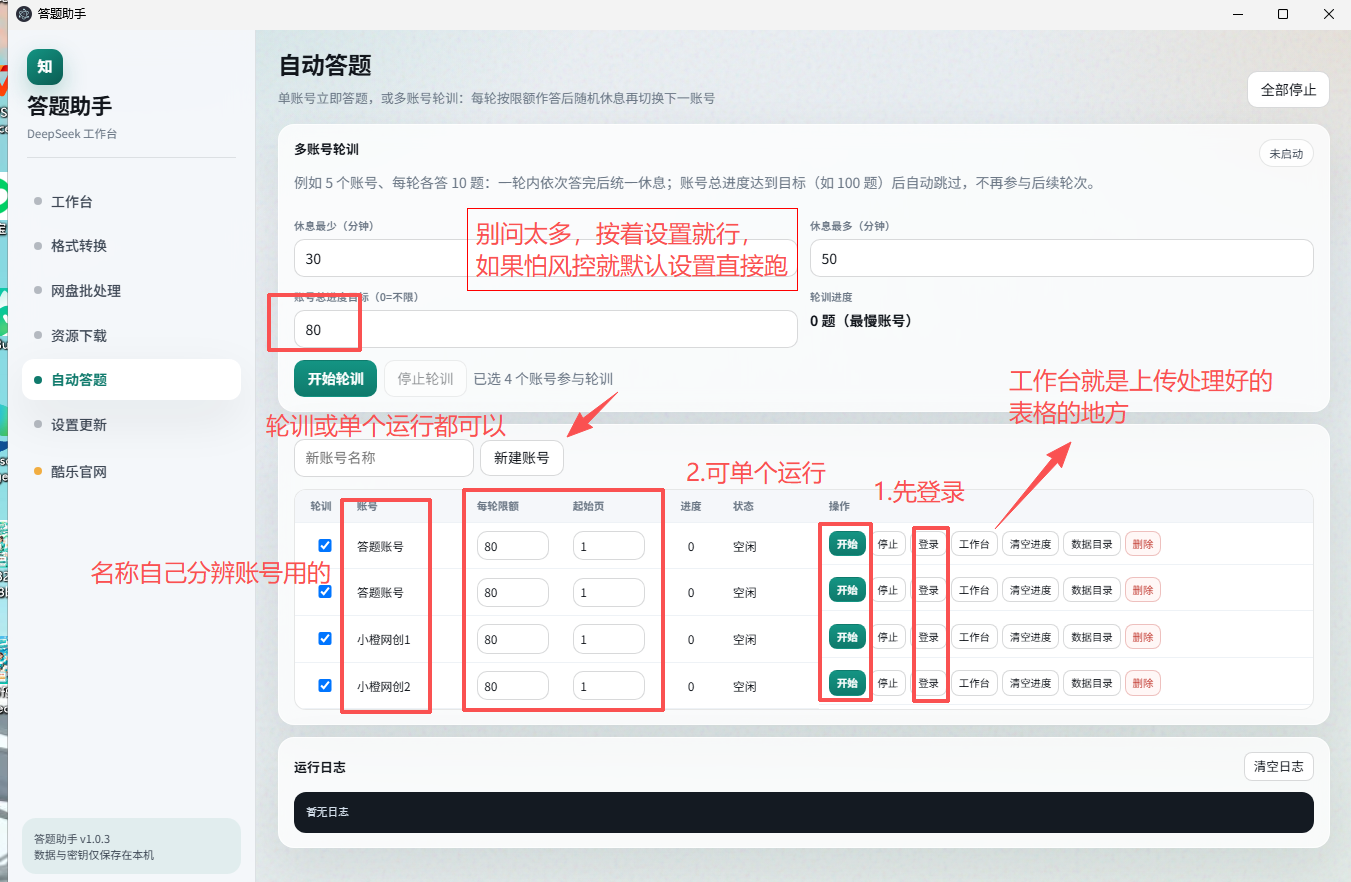Viewport: 1351px width, 882px height.
Task: Stop the 小橙网创2 account with 停止
Action: 887,683
